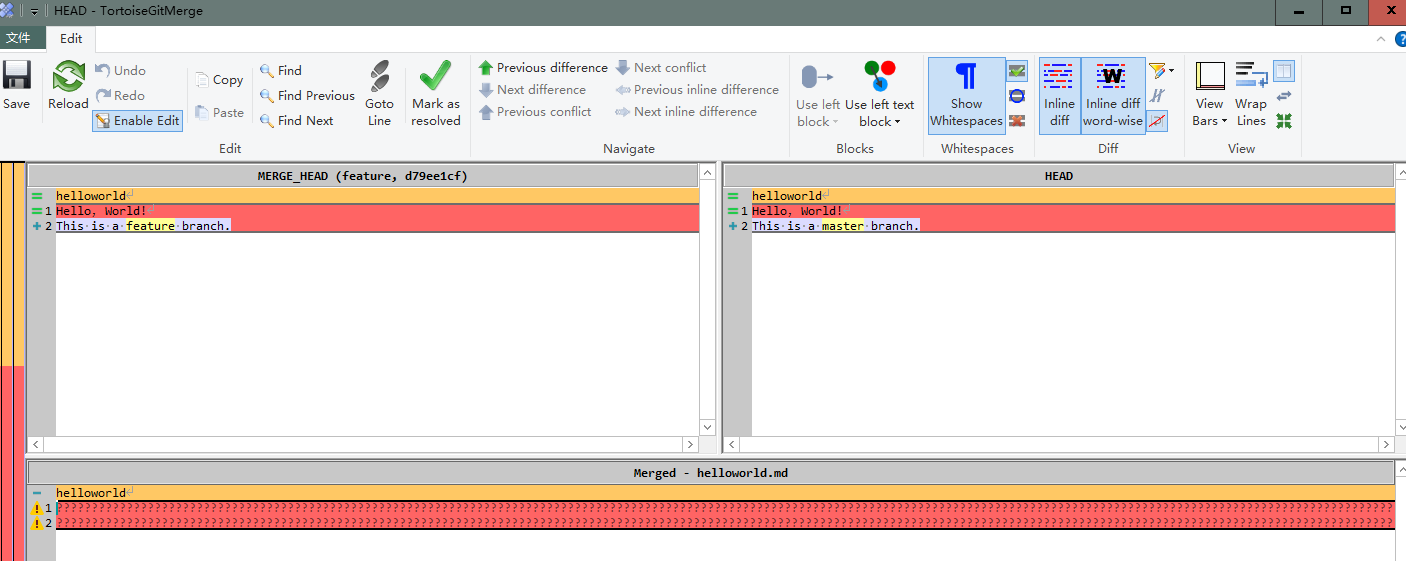Open the 文件 menu tab
Viewport: 1406px width, 561px height.
pyautogui.click(x=18, y=38)
